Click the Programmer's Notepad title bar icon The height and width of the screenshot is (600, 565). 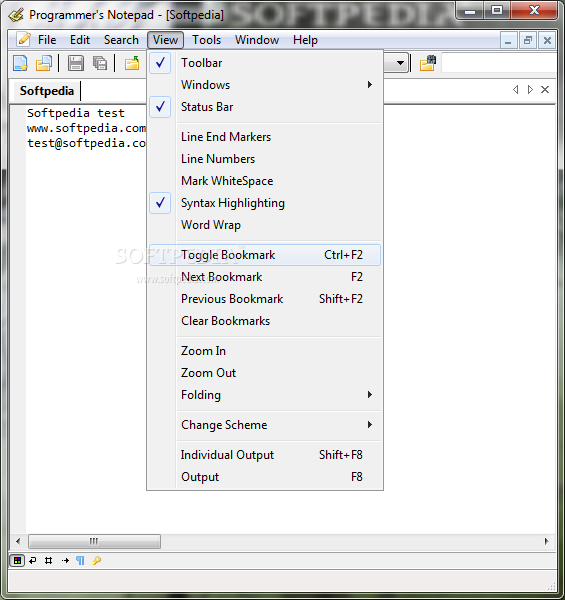pos(16,15)
